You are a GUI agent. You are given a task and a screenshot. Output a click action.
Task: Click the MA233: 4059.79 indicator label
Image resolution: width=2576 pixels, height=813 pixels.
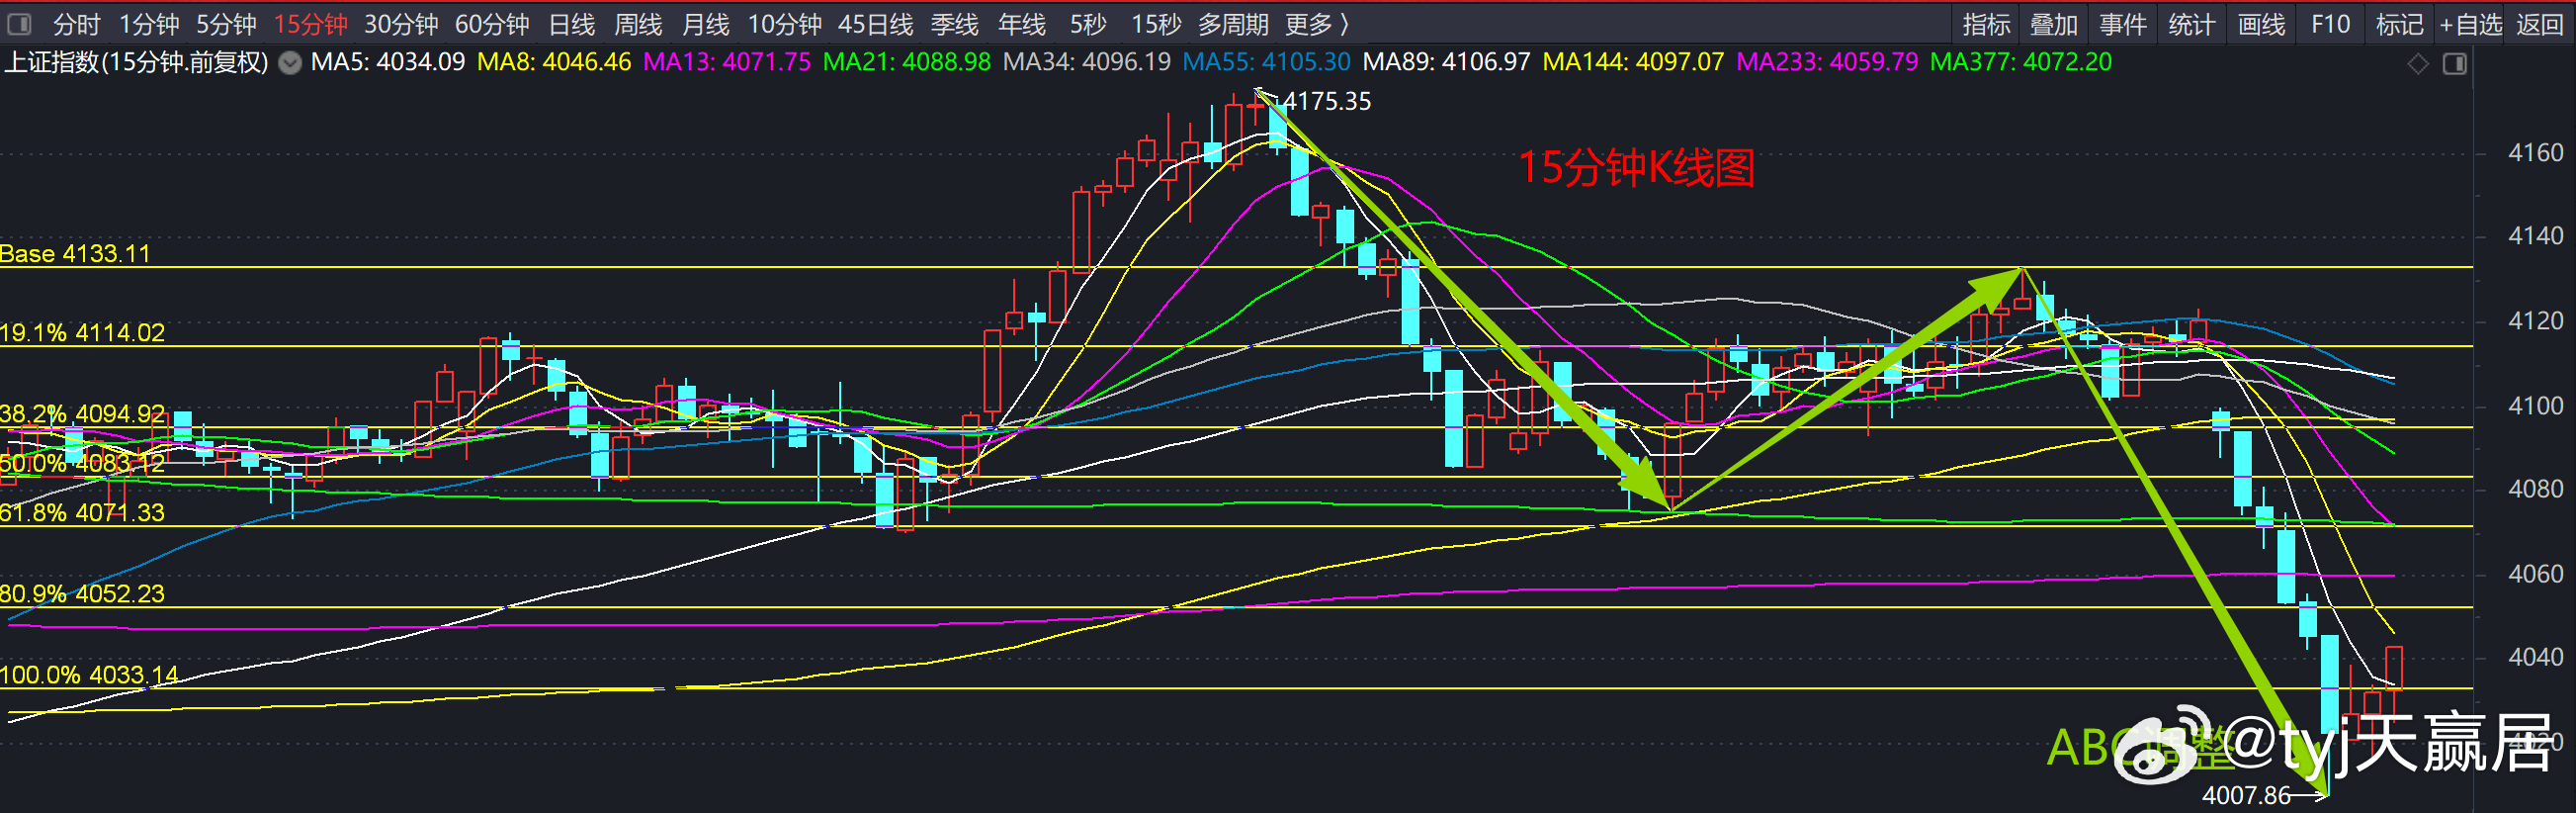point(1827,62)
